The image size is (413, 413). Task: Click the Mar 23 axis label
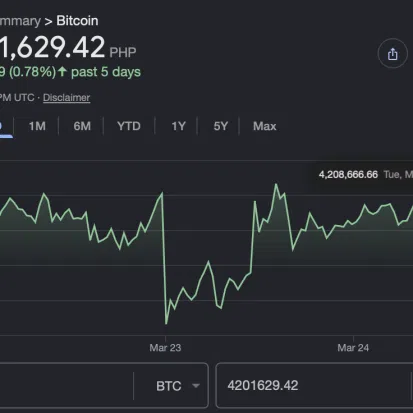pyautogui.click(x=165, y=348)
